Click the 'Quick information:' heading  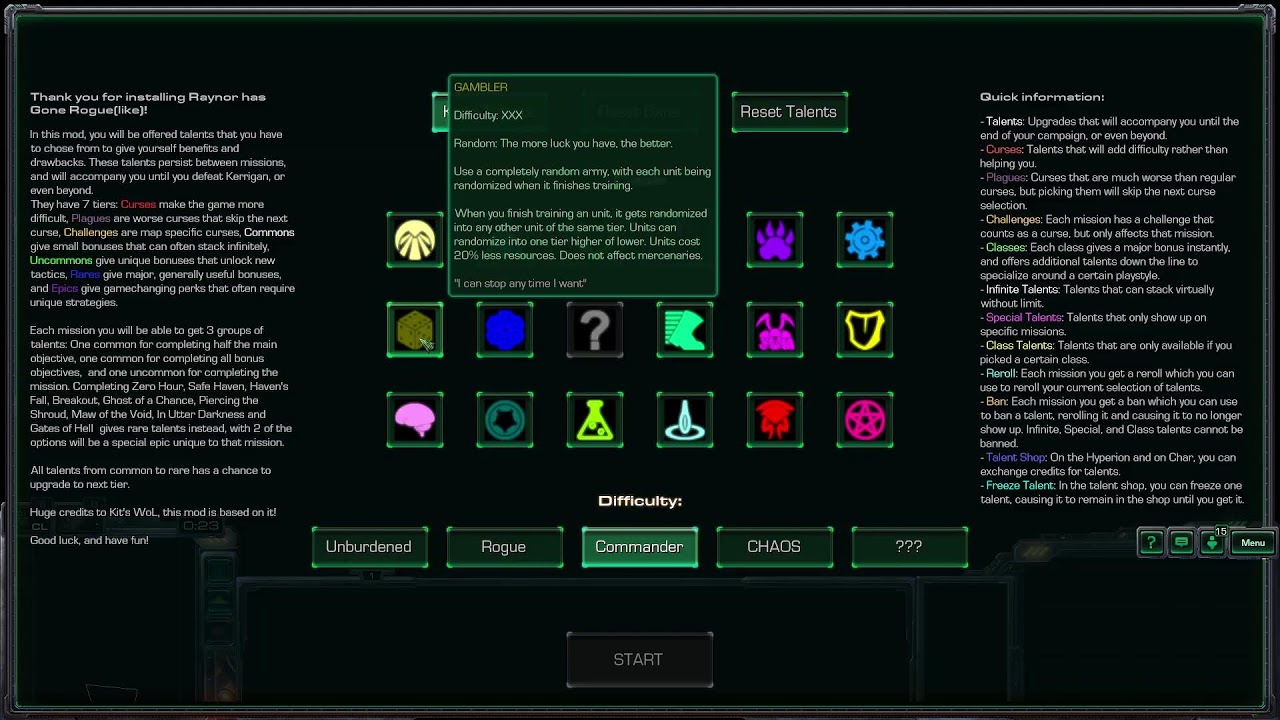click(1042, 97)
